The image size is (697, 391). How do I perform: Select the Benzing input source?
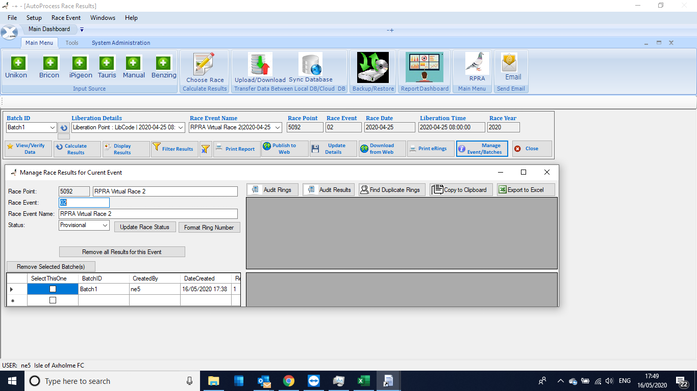164,68
